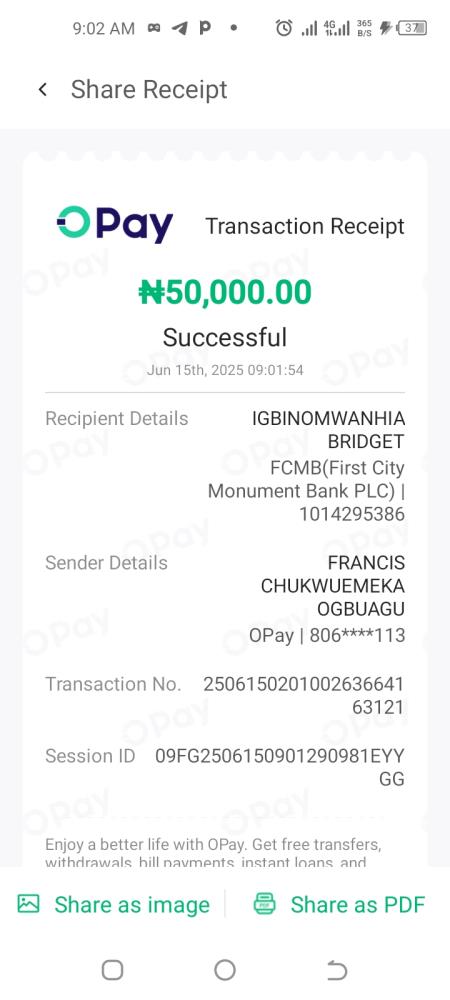Tap the Telegram notification icon in status bar
450x1000 pixels.
pyautogui.click(x=180, y=28)
